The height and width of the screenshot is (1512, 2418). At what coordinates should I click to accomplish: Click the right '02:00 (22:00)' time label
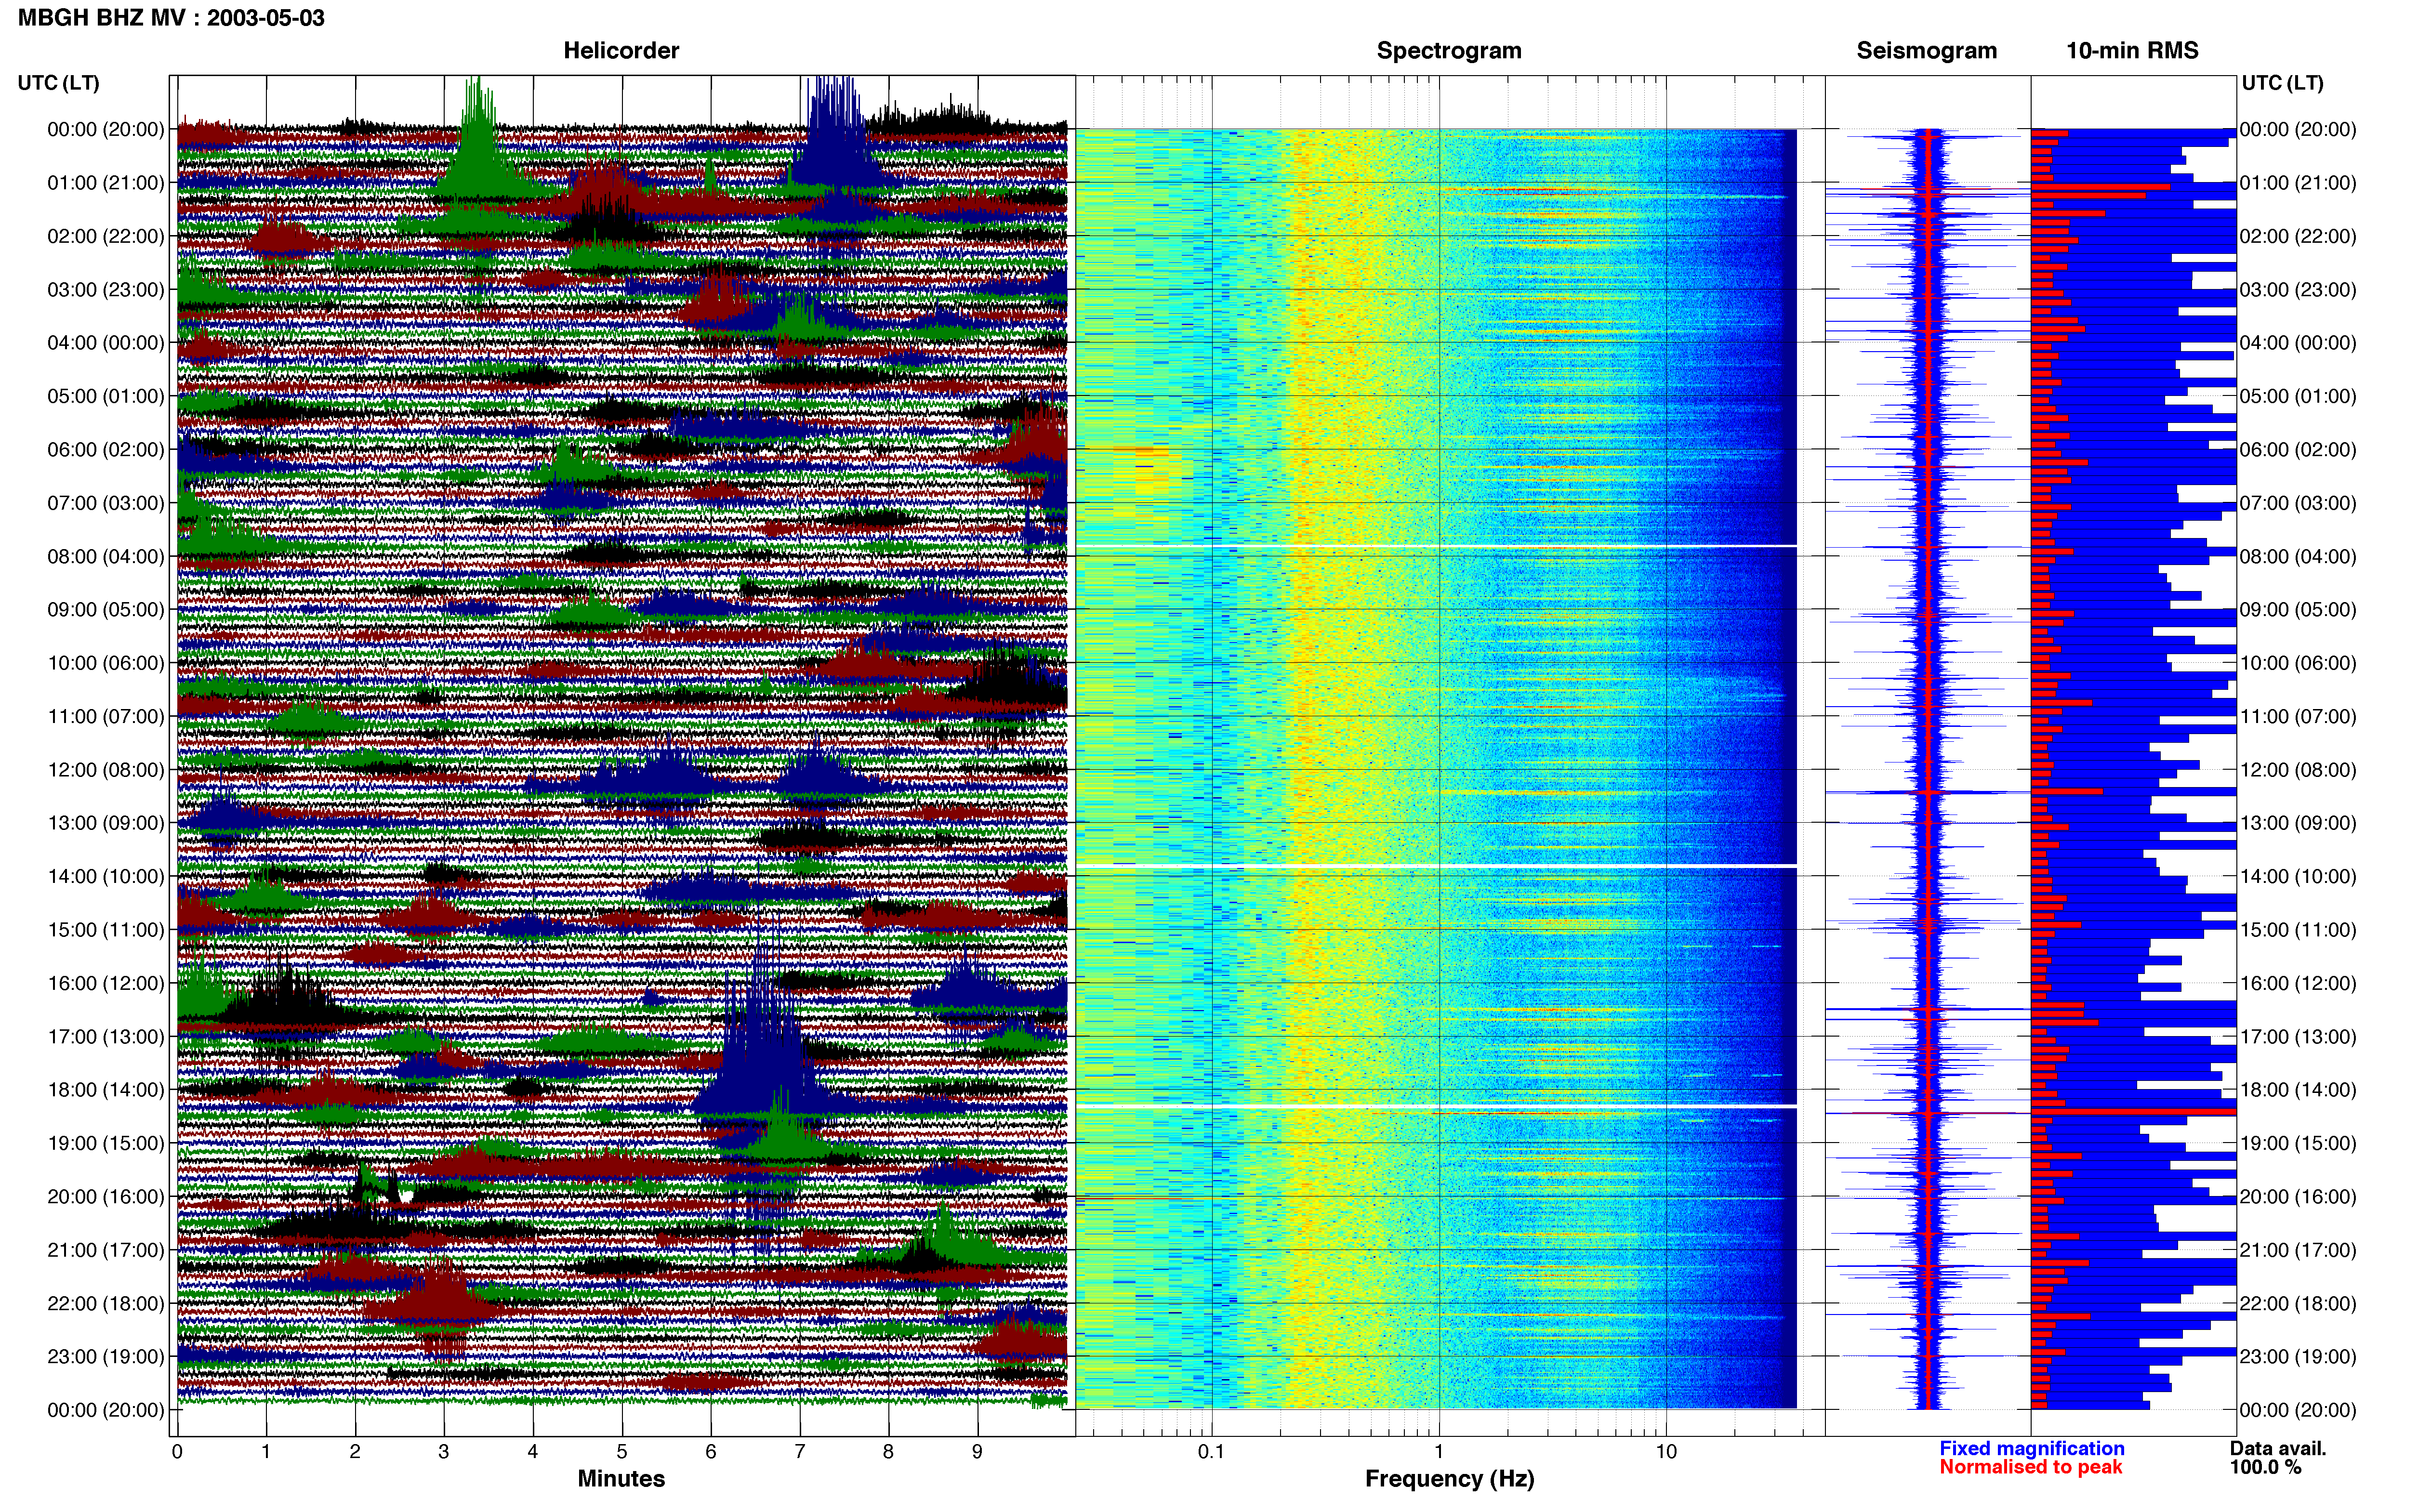tap(2298, 236)
